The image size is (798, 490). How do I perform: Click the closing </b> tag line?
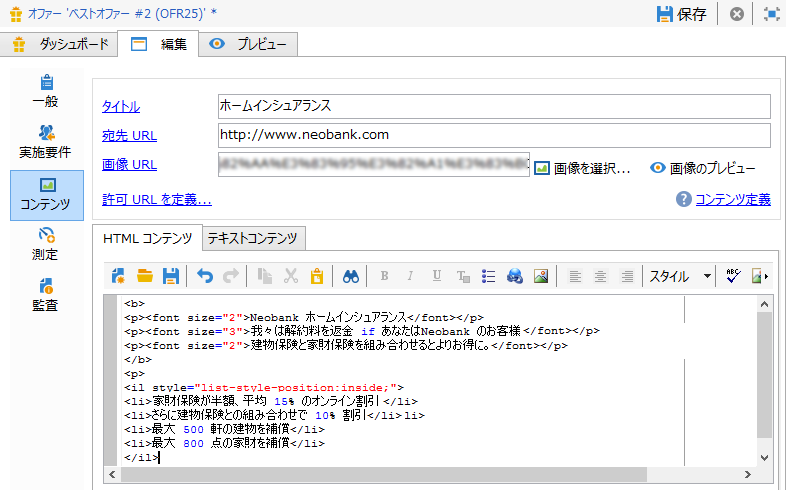138,360
